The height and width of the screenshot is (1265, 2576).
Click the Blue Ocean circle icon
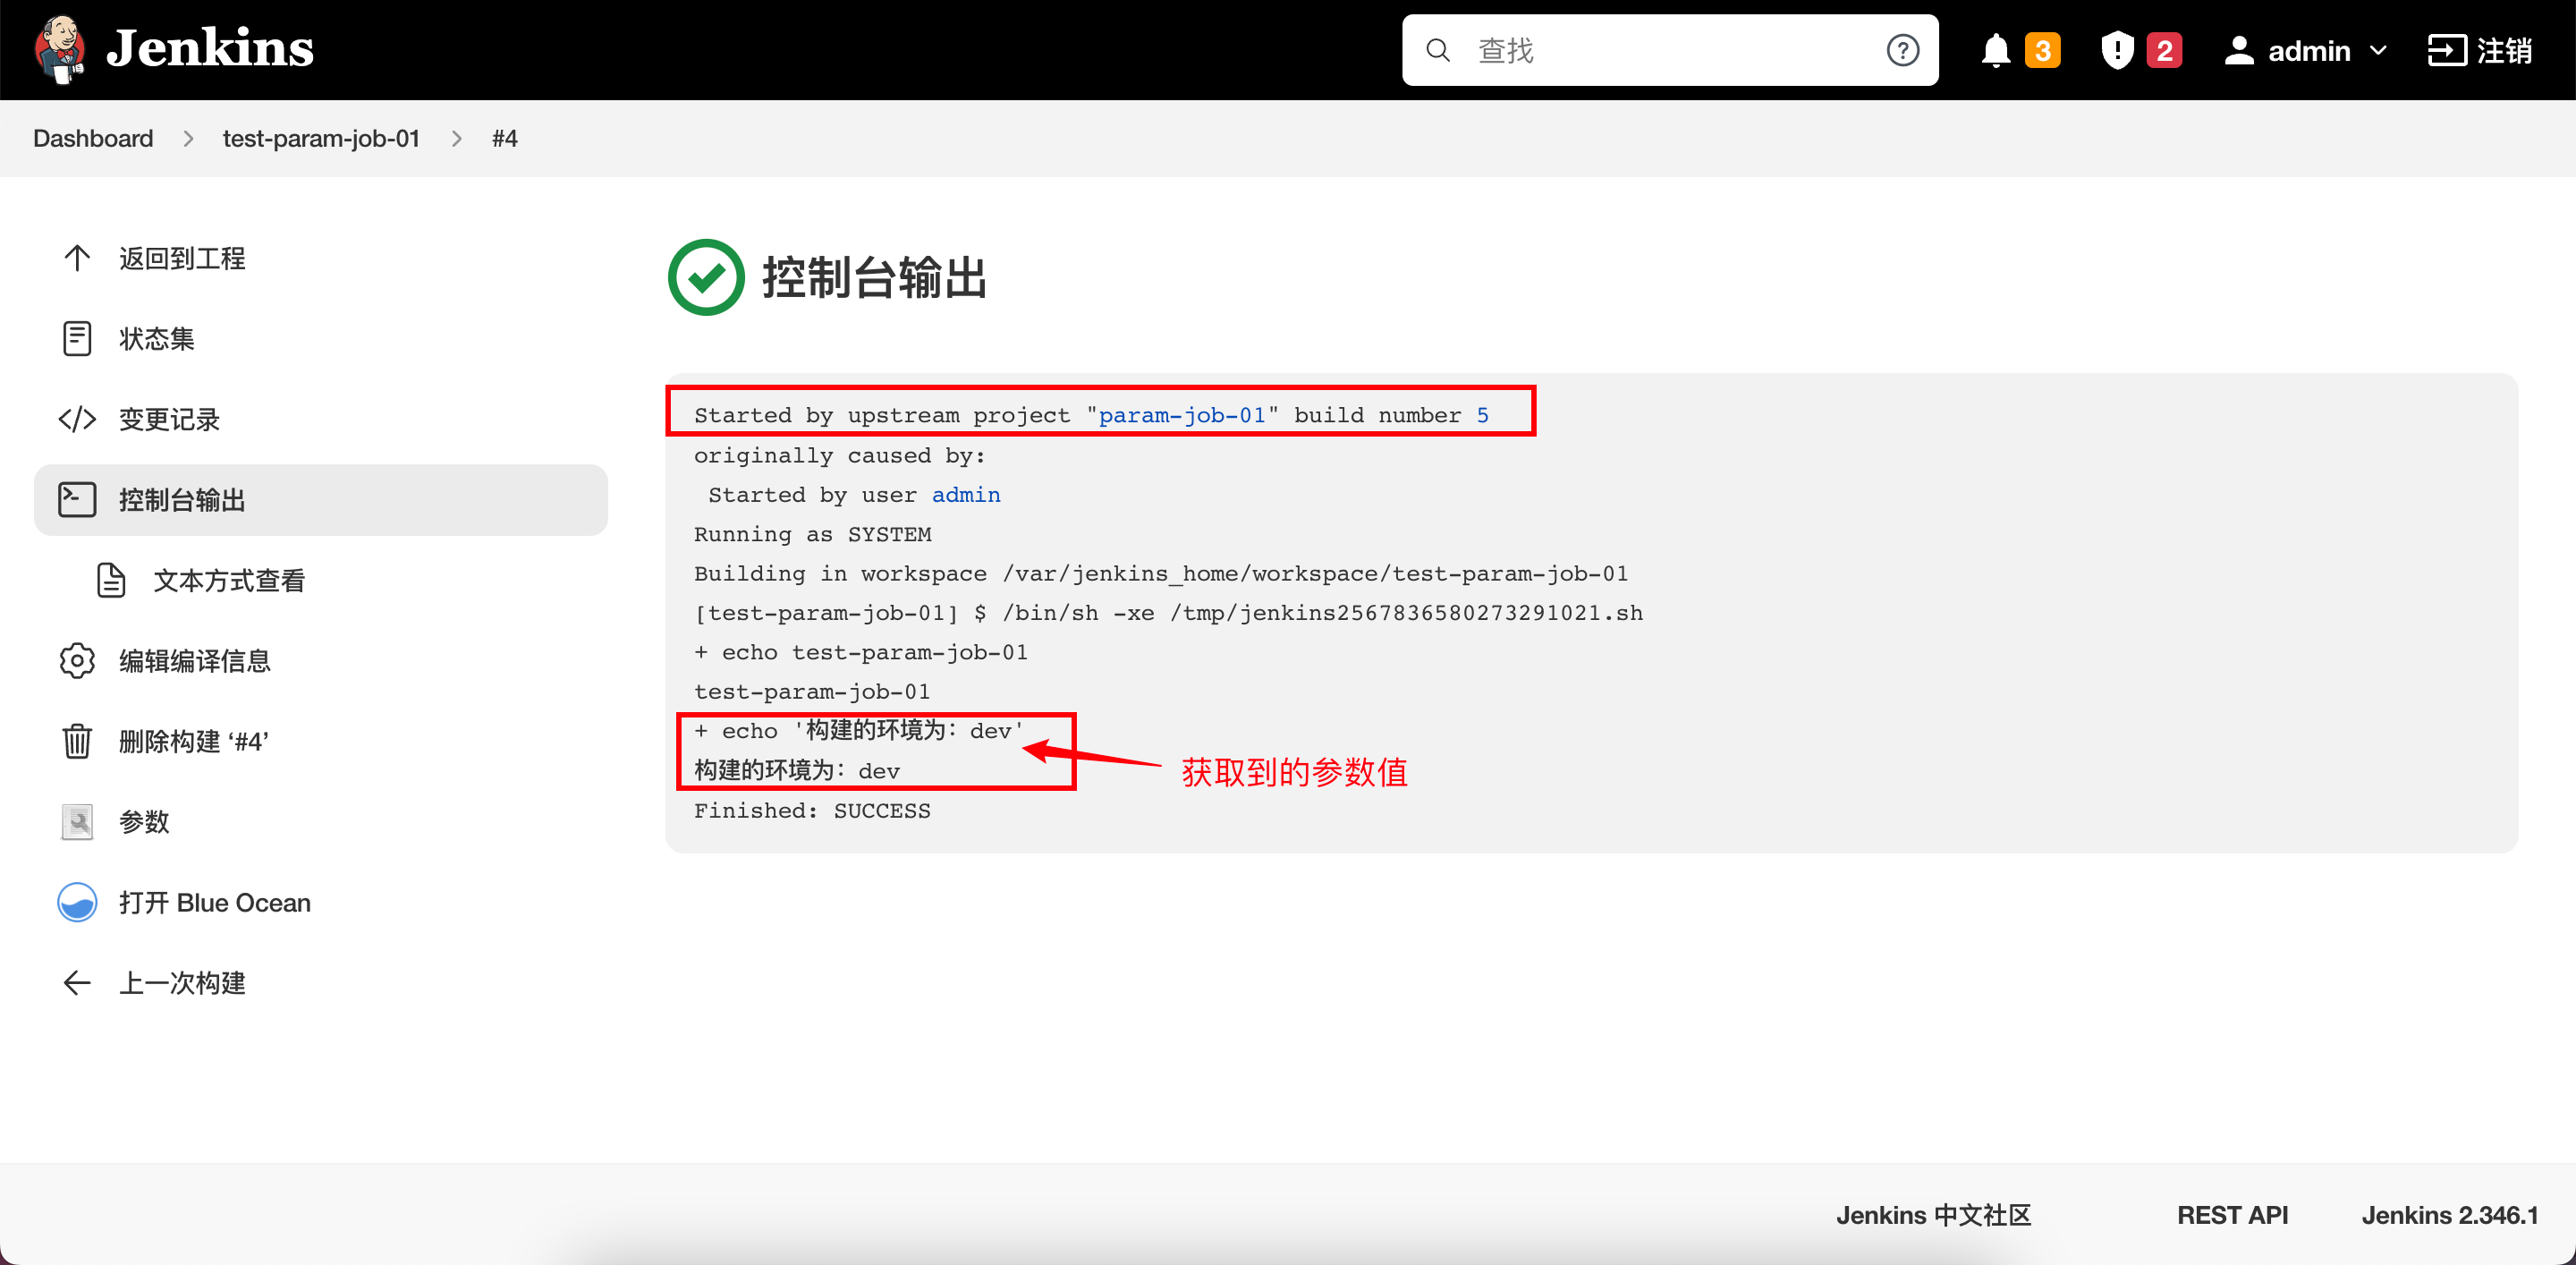tap(77, 902)
